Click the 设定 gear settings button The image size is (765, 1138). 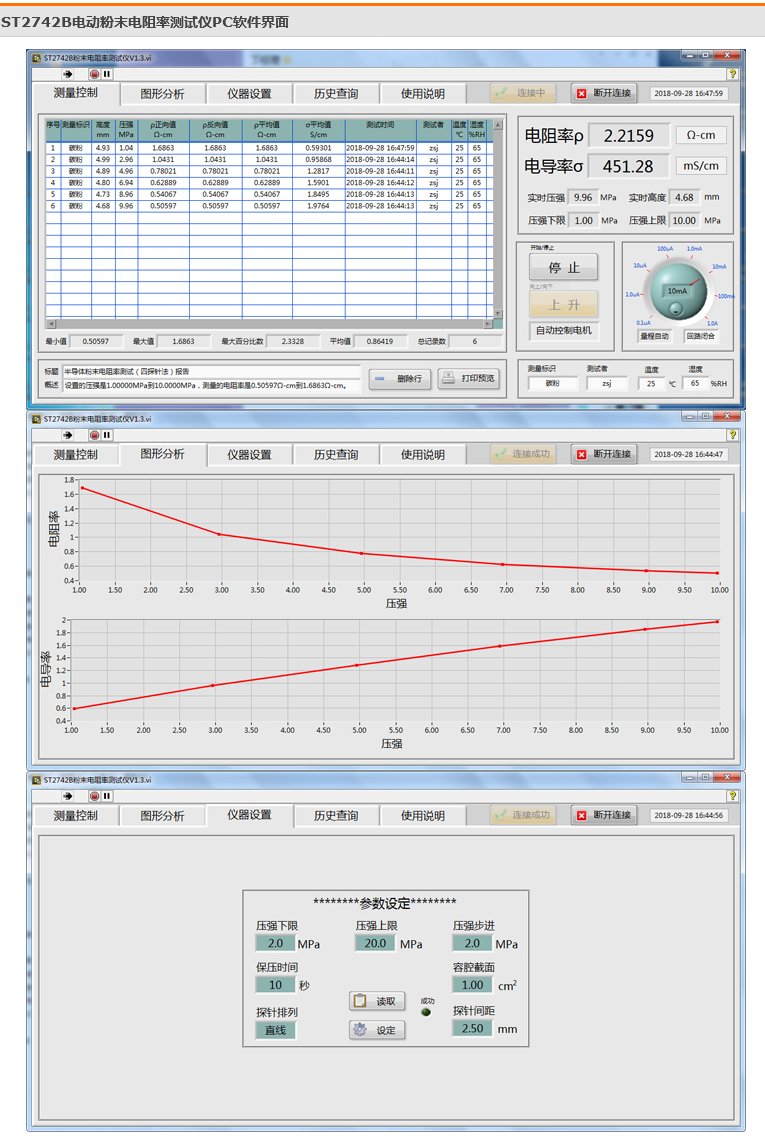coord(377,1030)
